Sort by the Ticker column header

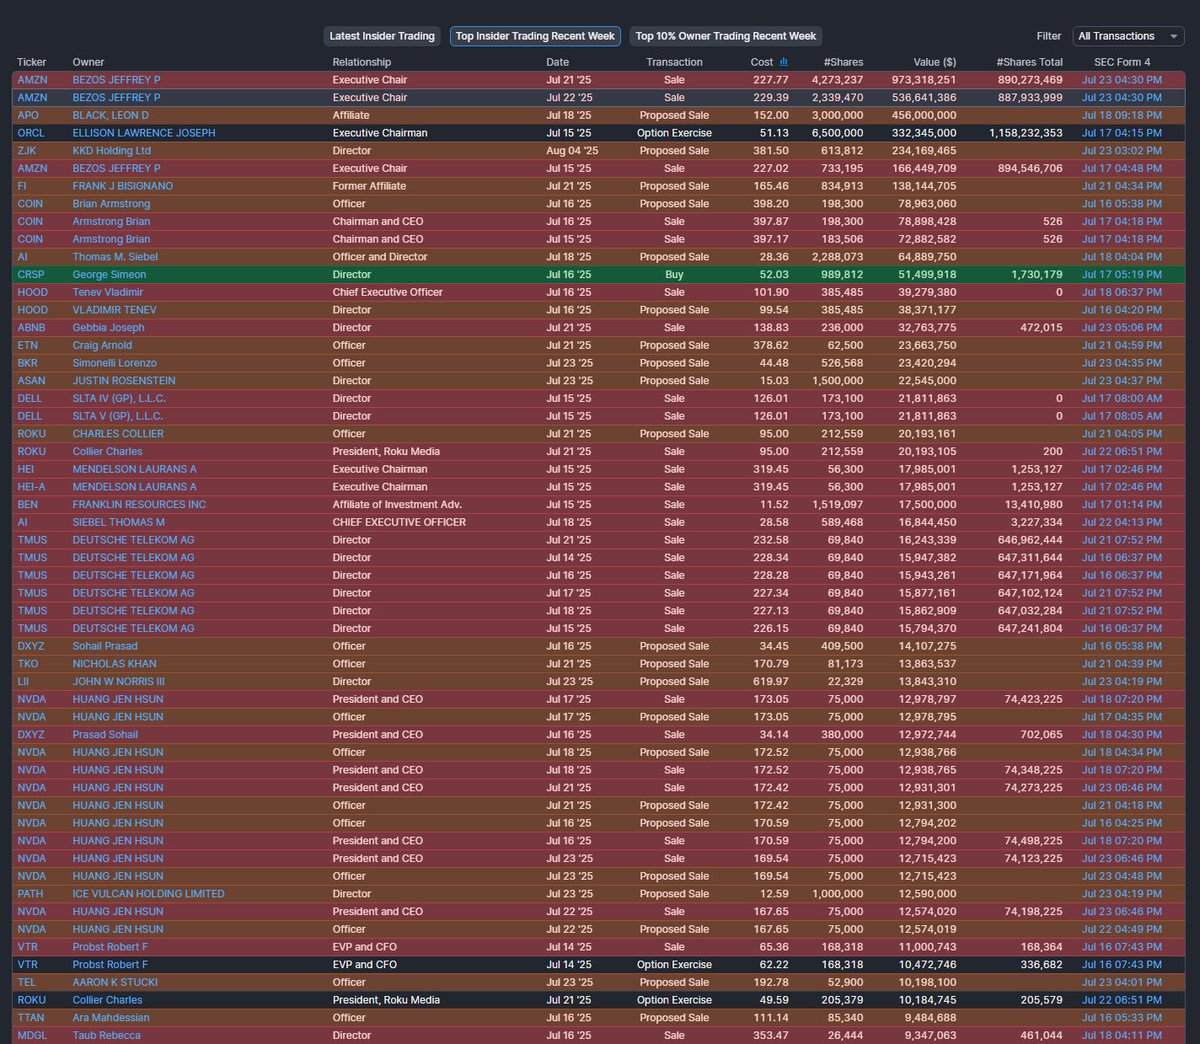tap(32, 62)
